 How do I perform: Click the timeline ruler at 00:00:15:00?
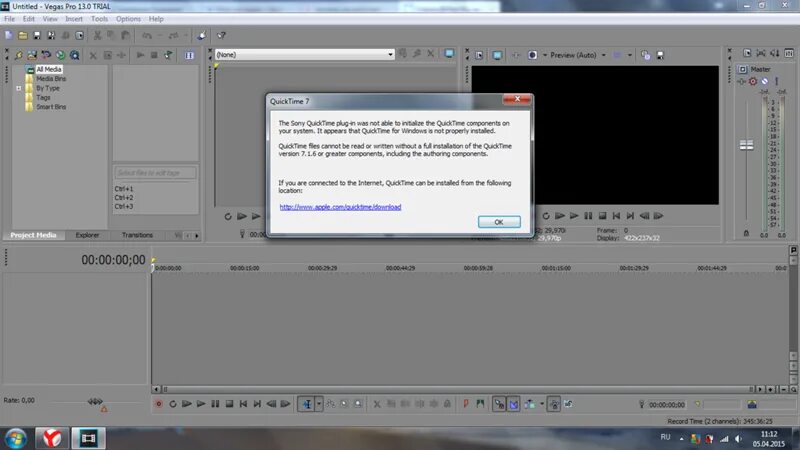click(244, 268)
